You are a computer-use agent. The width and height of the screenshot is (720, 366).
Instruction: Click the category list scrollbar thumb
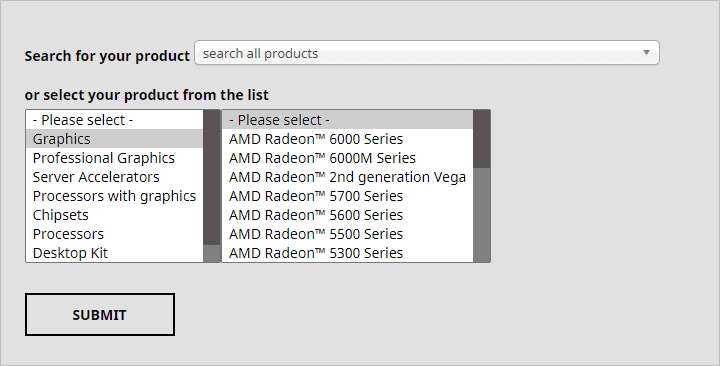click(212, 177)
